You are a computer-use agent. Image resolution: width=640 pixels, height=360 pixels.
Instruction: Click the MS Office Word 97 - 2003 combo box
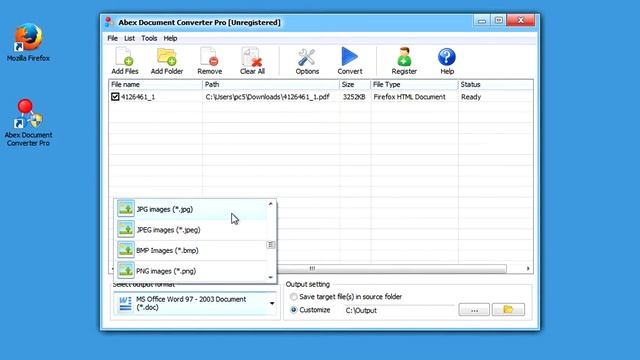tap(195, 303)
